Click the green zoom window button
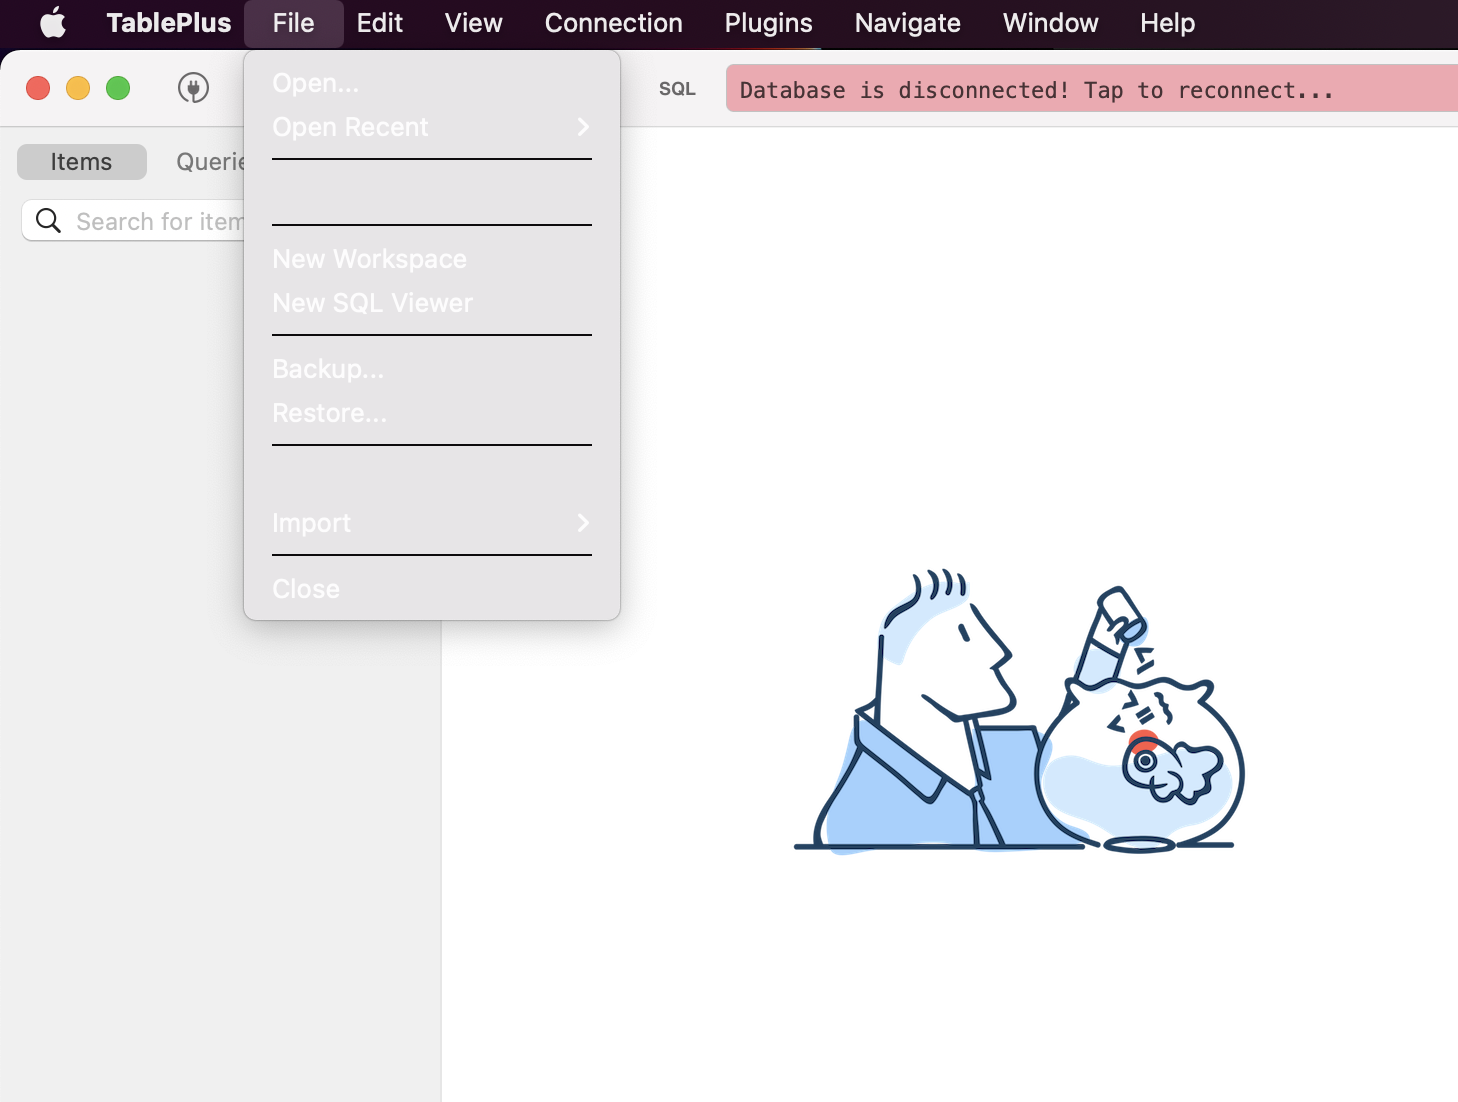The image size is (1458, 1102). pos(118,88)
